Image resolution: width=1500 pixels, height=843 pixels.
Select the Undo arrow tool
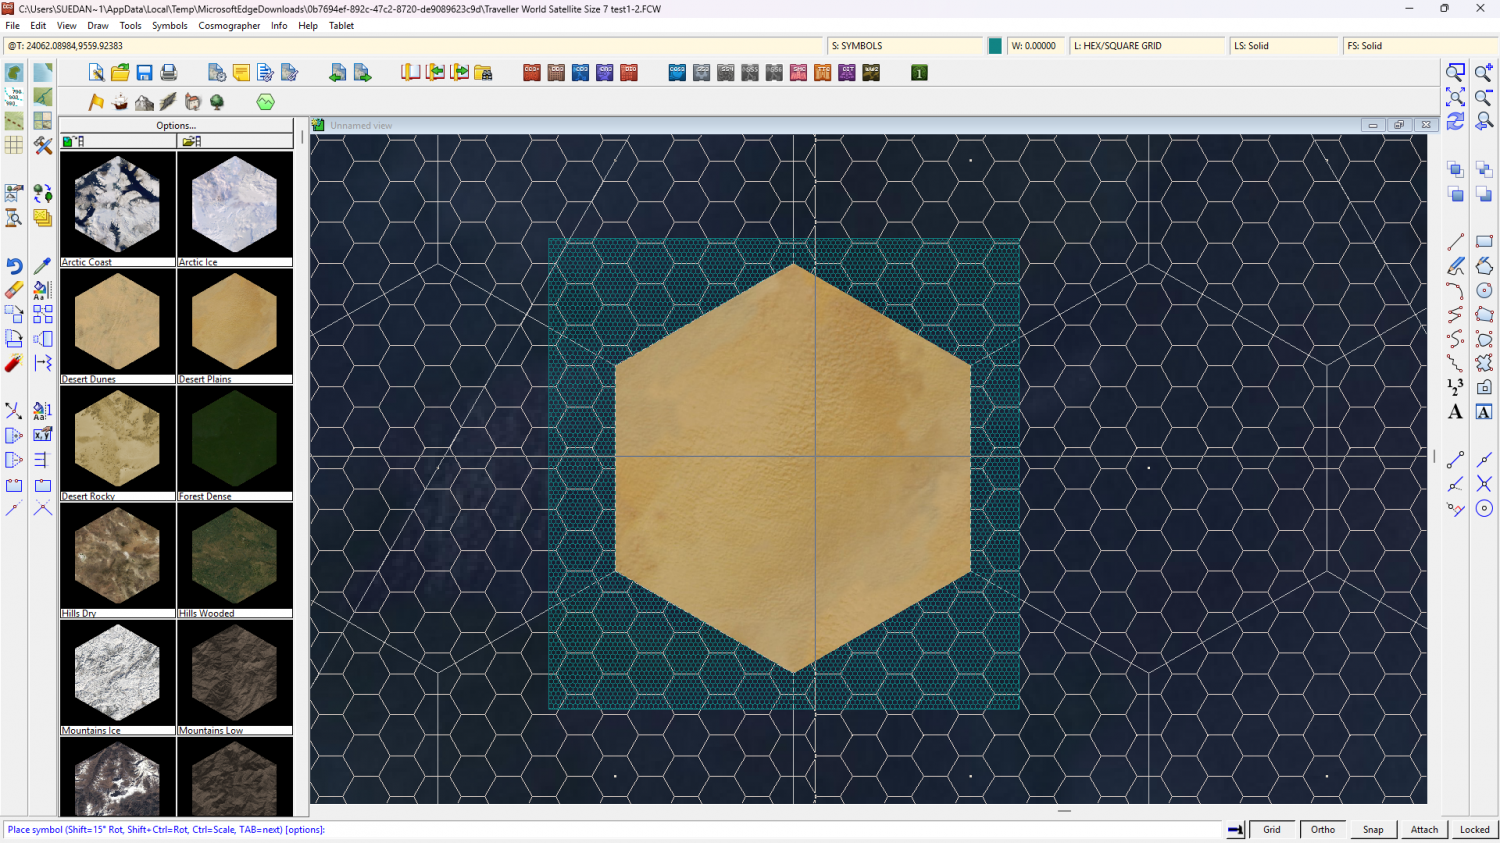(x=14, y=266)
